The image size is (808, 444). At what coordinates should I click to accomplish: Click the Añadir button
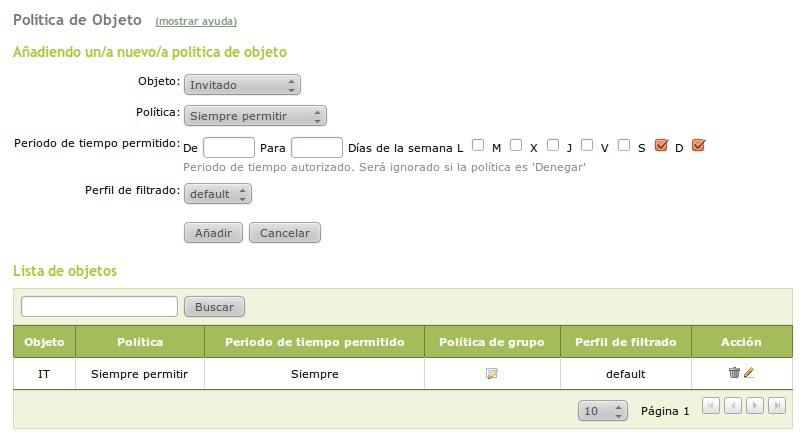coord(213,233)
